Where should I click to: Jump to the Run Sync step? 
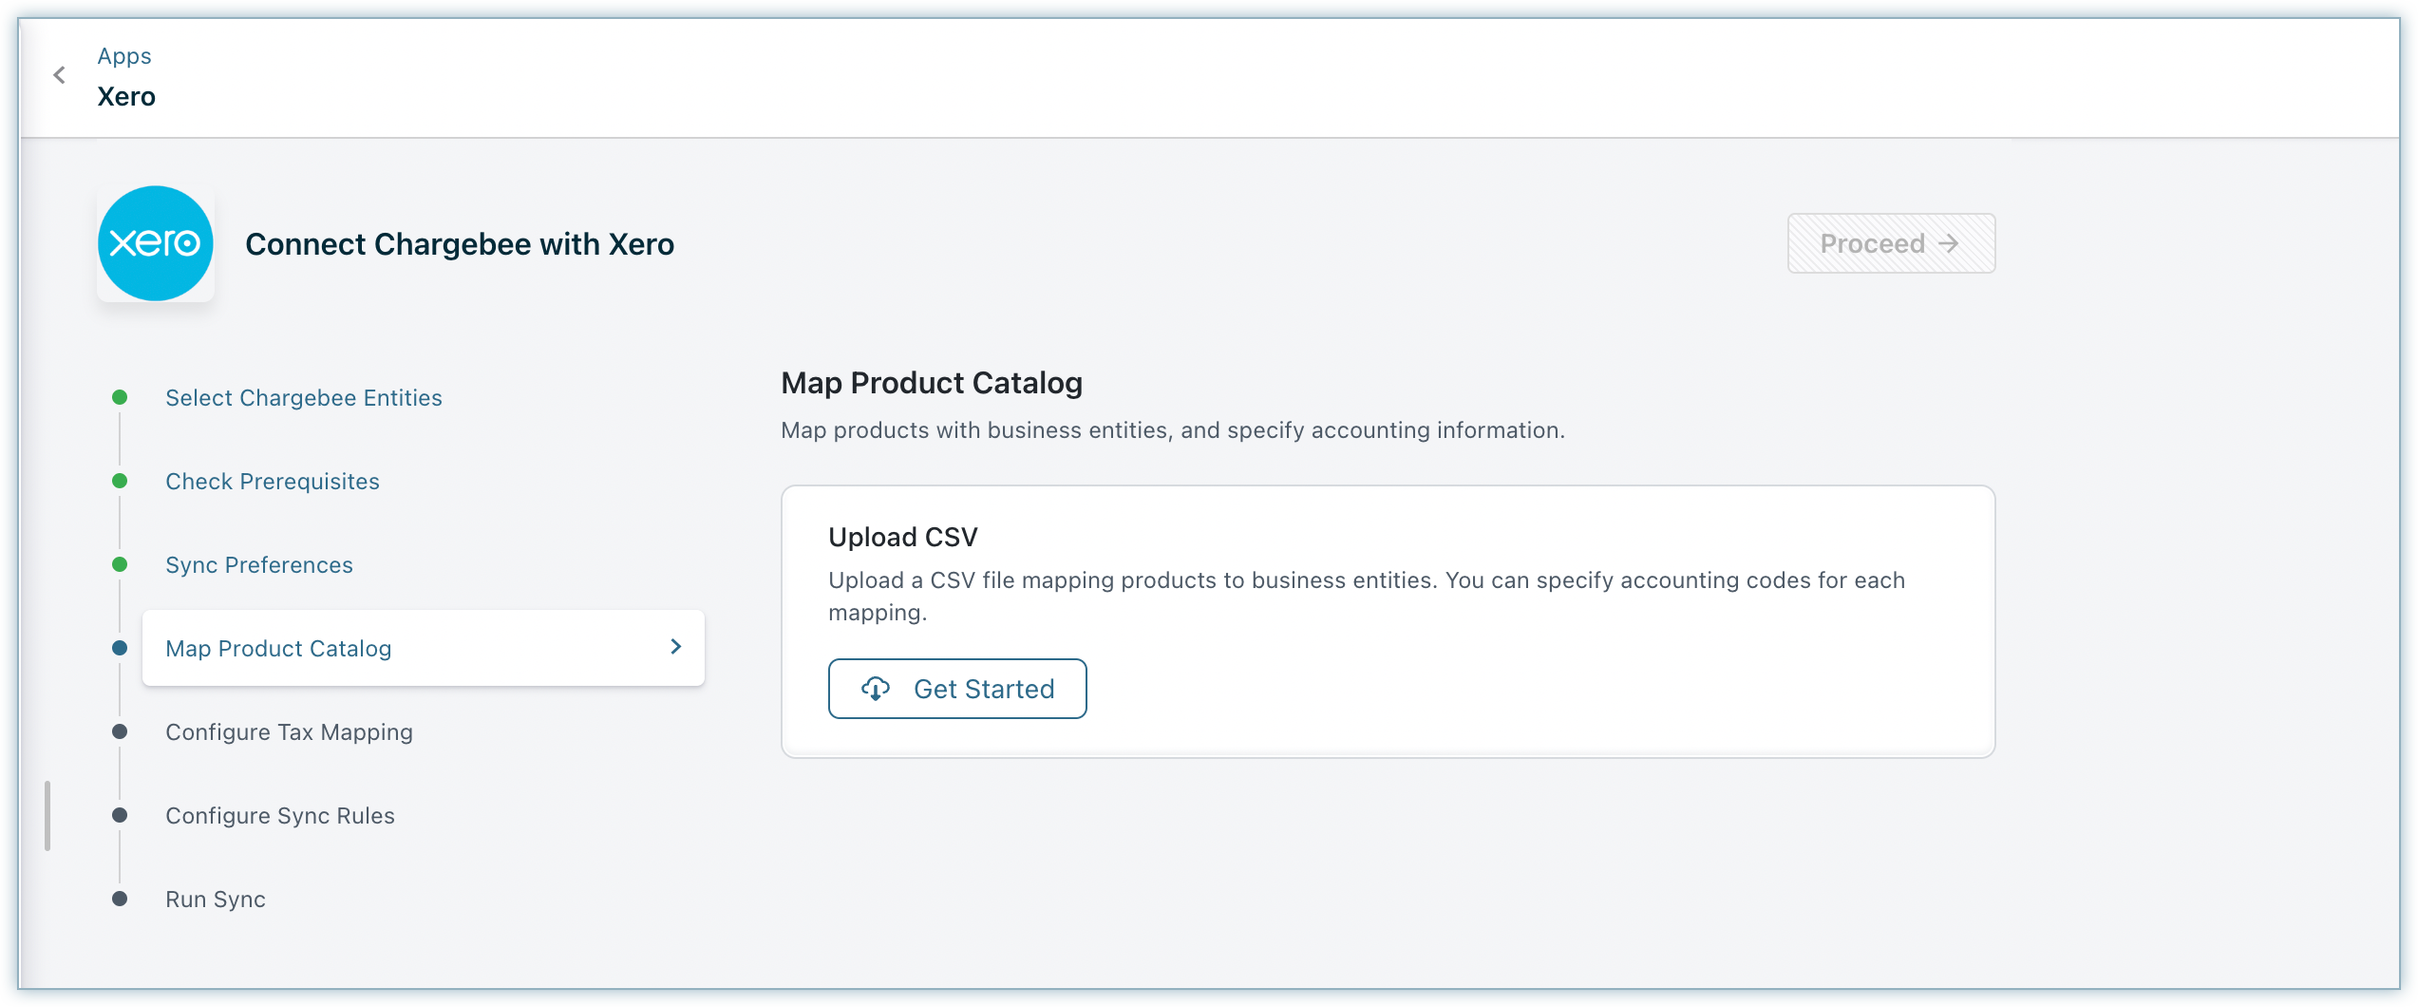click(x=215, y=899)
